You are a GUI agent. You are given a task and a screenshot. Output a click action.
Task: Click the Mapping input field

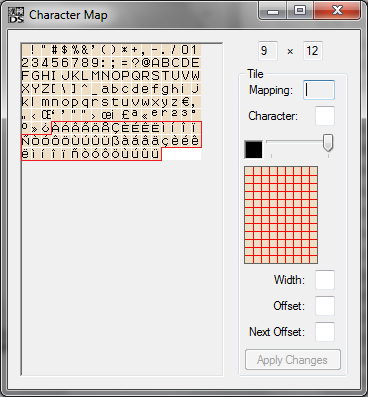(x=319, y=90)
